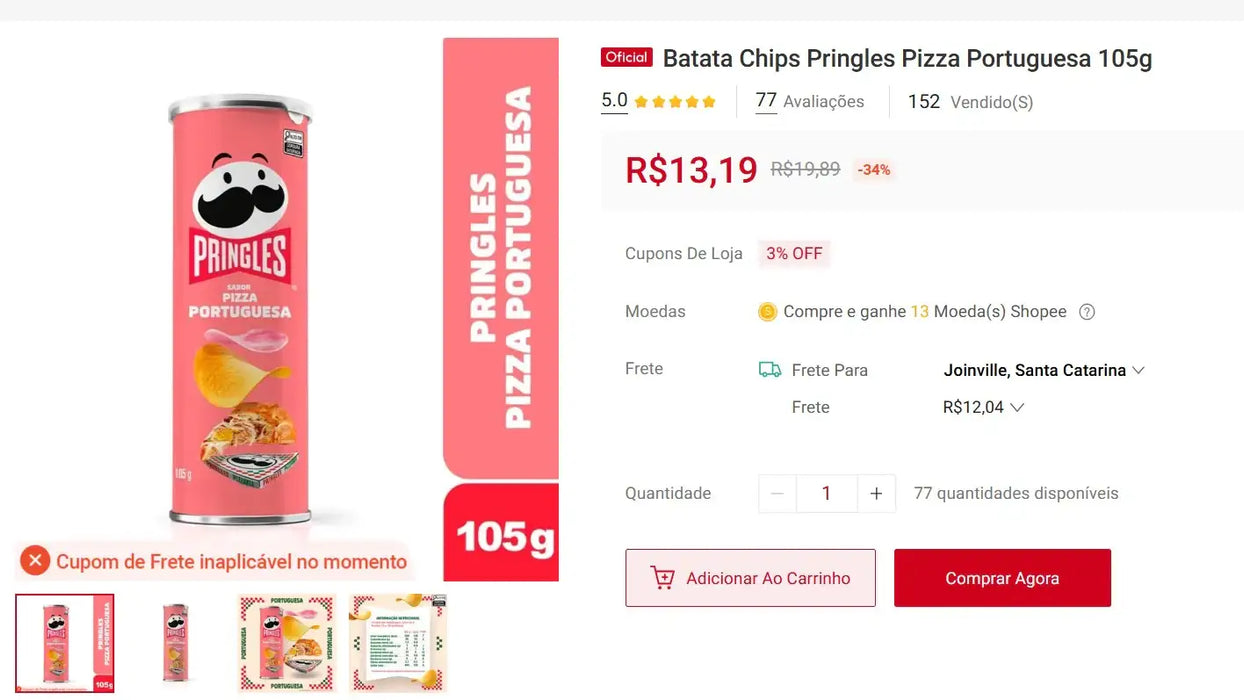The image size is (1244, 700).
Task: Click the cart icon in Adicionar Ao Carrinho
Action: click(x=662, y=578)
